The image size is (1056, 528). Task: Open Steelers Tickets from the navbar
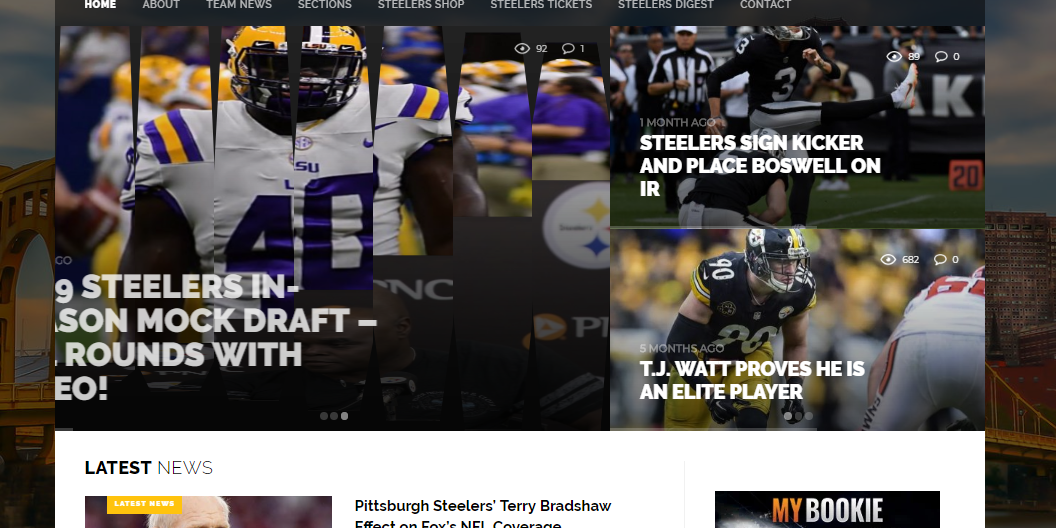[x=541, y=5]
